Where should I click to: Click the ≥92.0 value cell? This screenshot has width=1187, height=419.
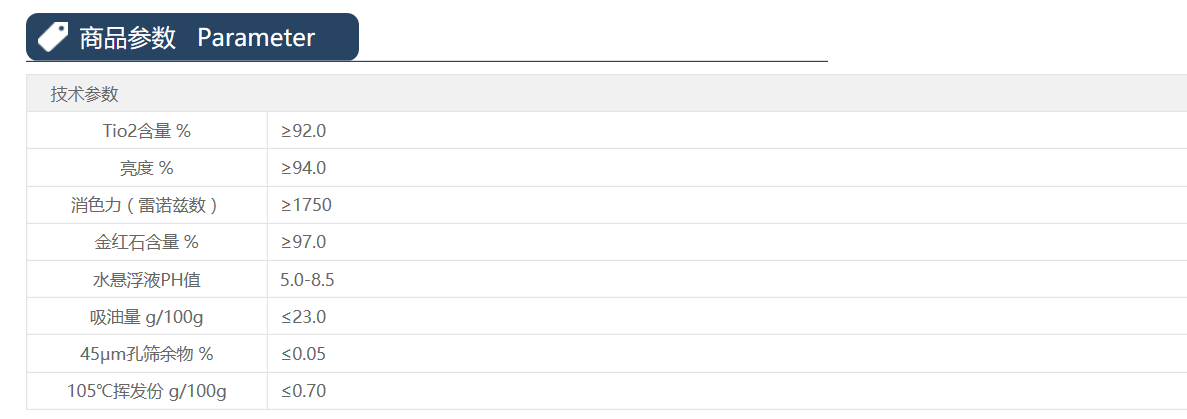coord(303,130)
